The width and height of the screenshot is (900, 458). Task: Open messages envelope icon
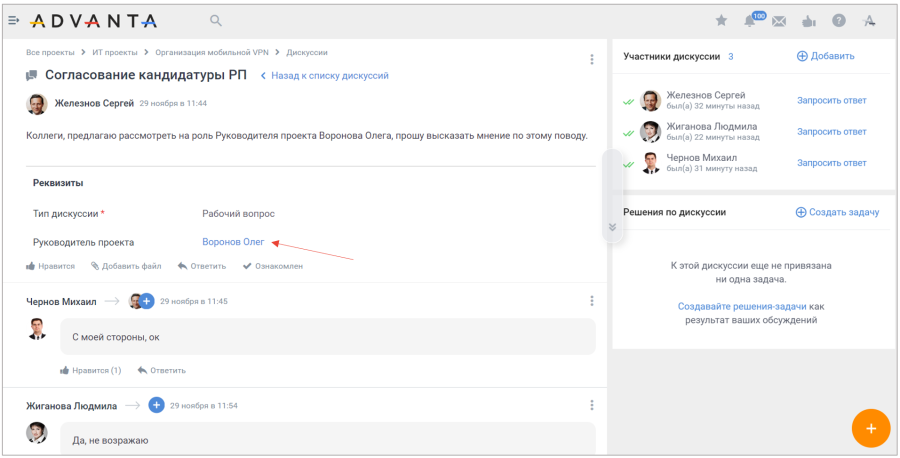pyautogui.click(x=778, y=21)
